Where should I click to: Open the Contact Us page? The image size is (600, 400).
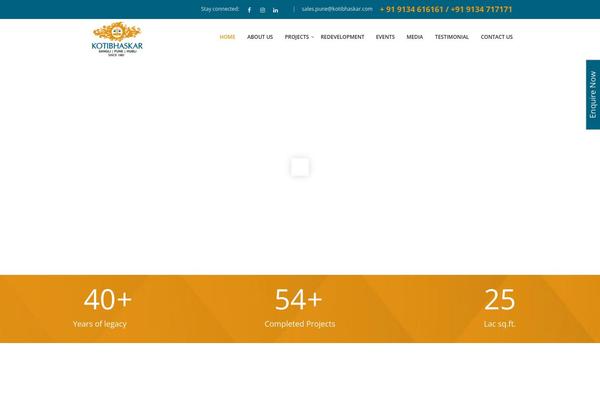coord(496,37)
